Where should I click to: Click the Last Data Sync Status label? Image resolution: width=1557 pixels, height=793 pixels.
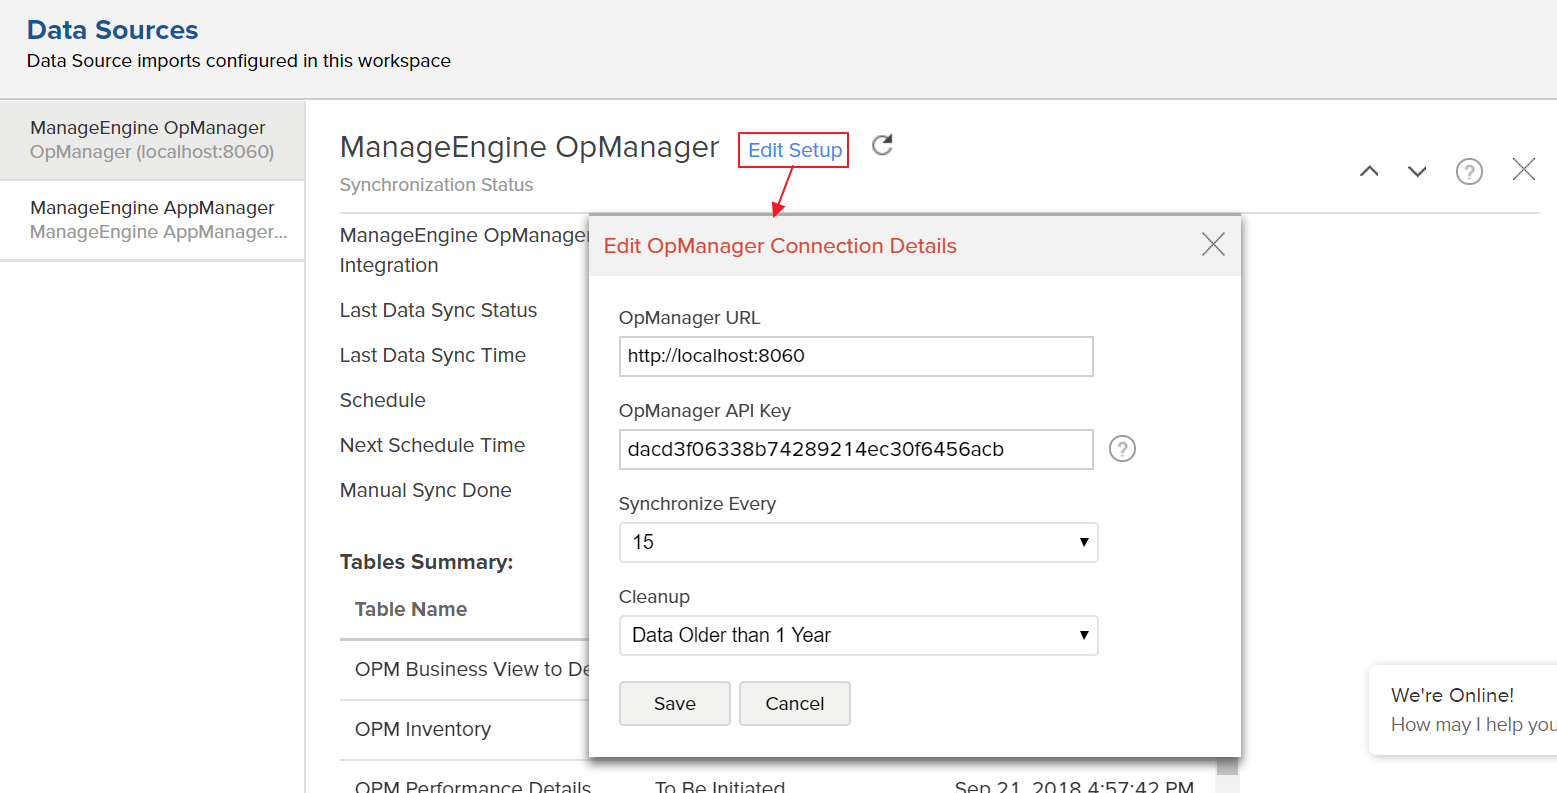pyautogui.click(x=438, y=310)
